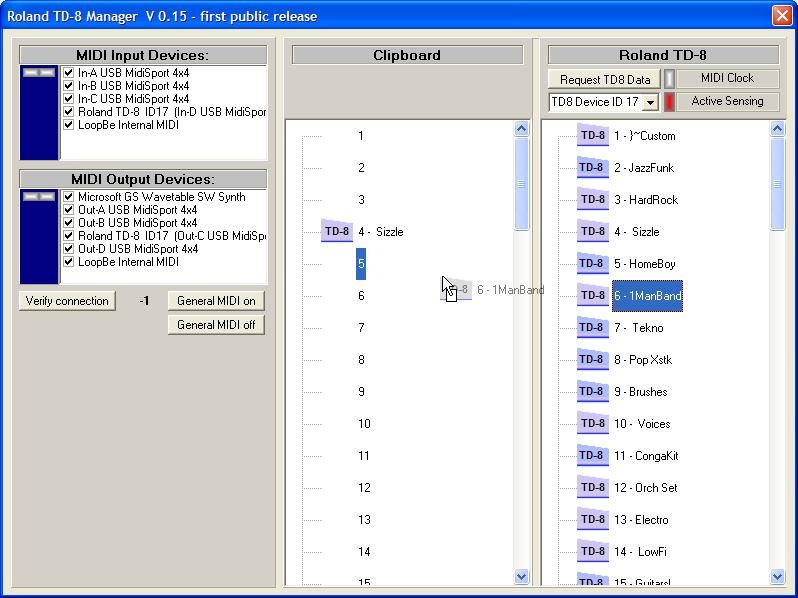Screen dimensions: 798x598
Task: Click the TD-8 icon beside 5 - HomeBoy
Action: (593, 264)
